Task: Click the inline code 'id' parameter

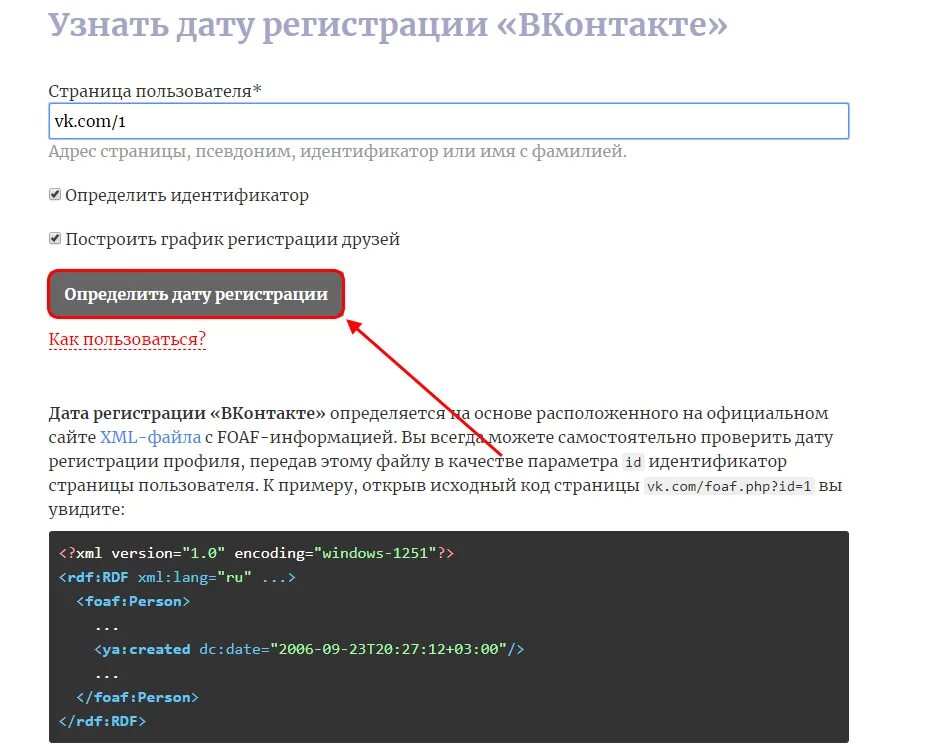Action: (x=633, y=462)
